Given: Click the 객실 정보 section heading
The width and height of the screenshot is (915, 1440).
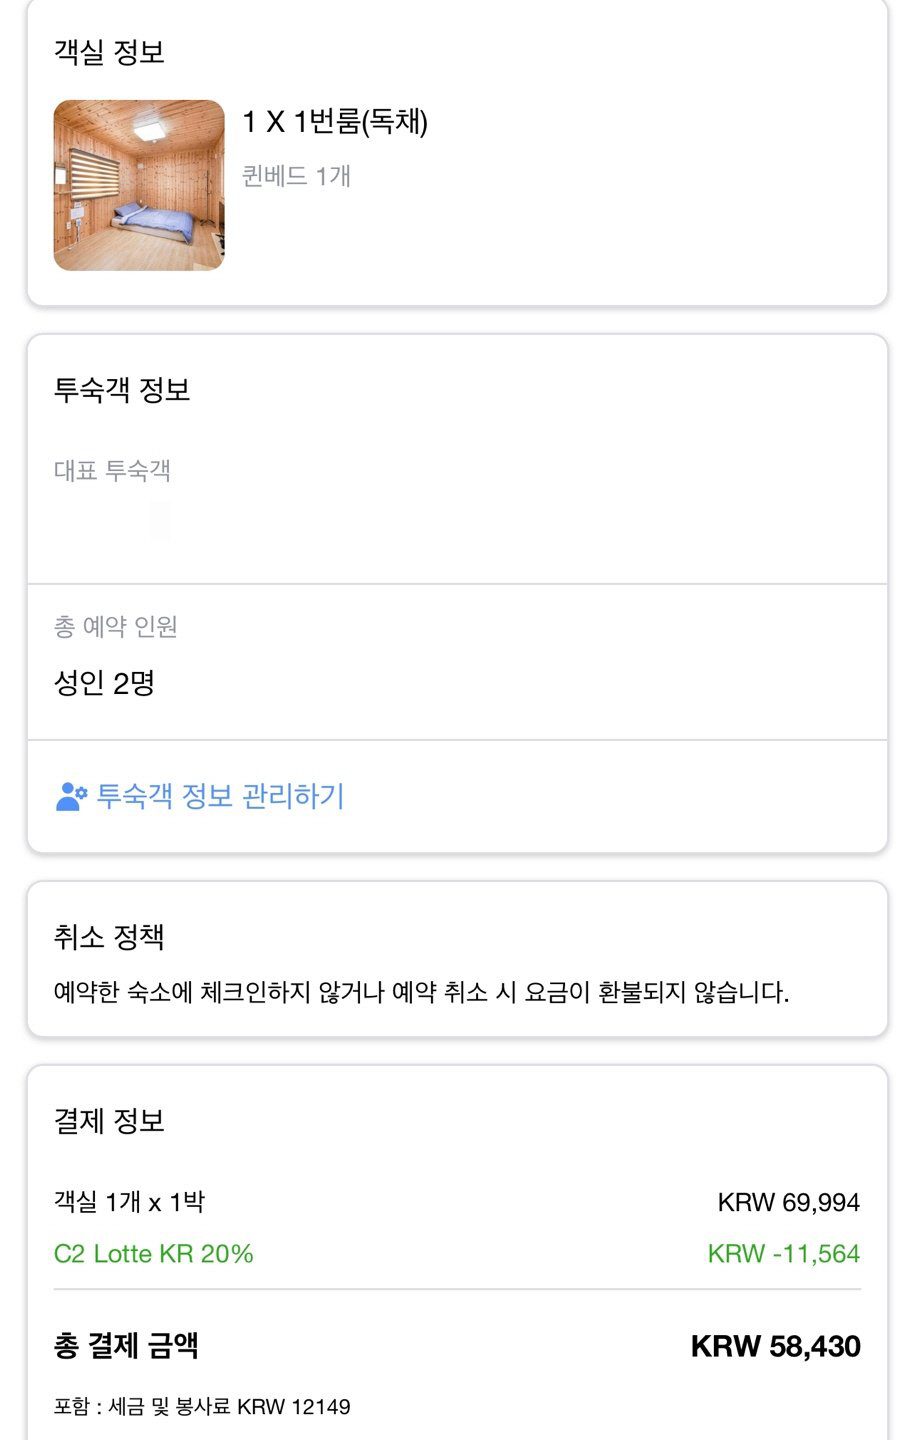Looking at the screenshot, I should click(109, 52).
